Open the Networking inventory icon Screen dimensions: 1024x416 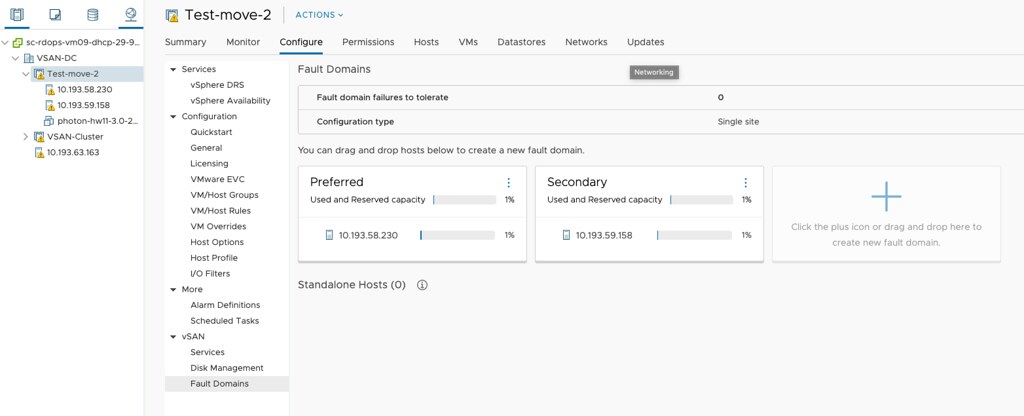[130, 15]
